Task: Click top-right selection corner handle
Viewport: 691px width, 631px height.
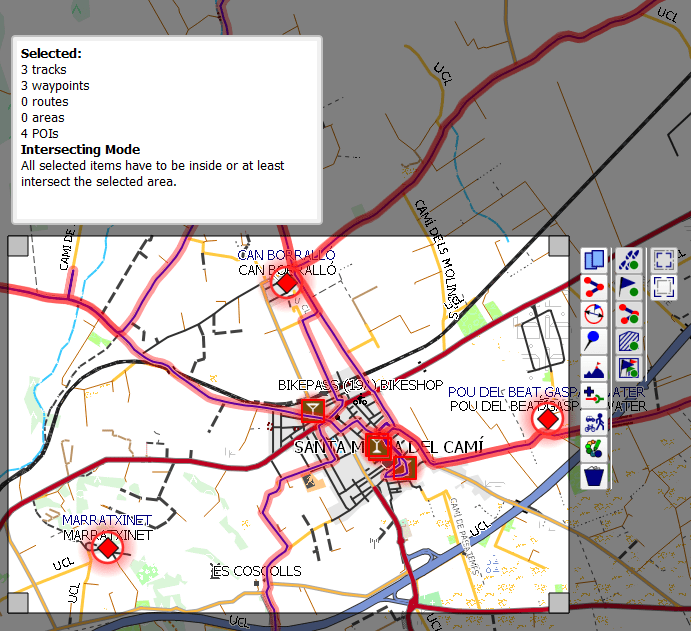Action: (559, 246)
